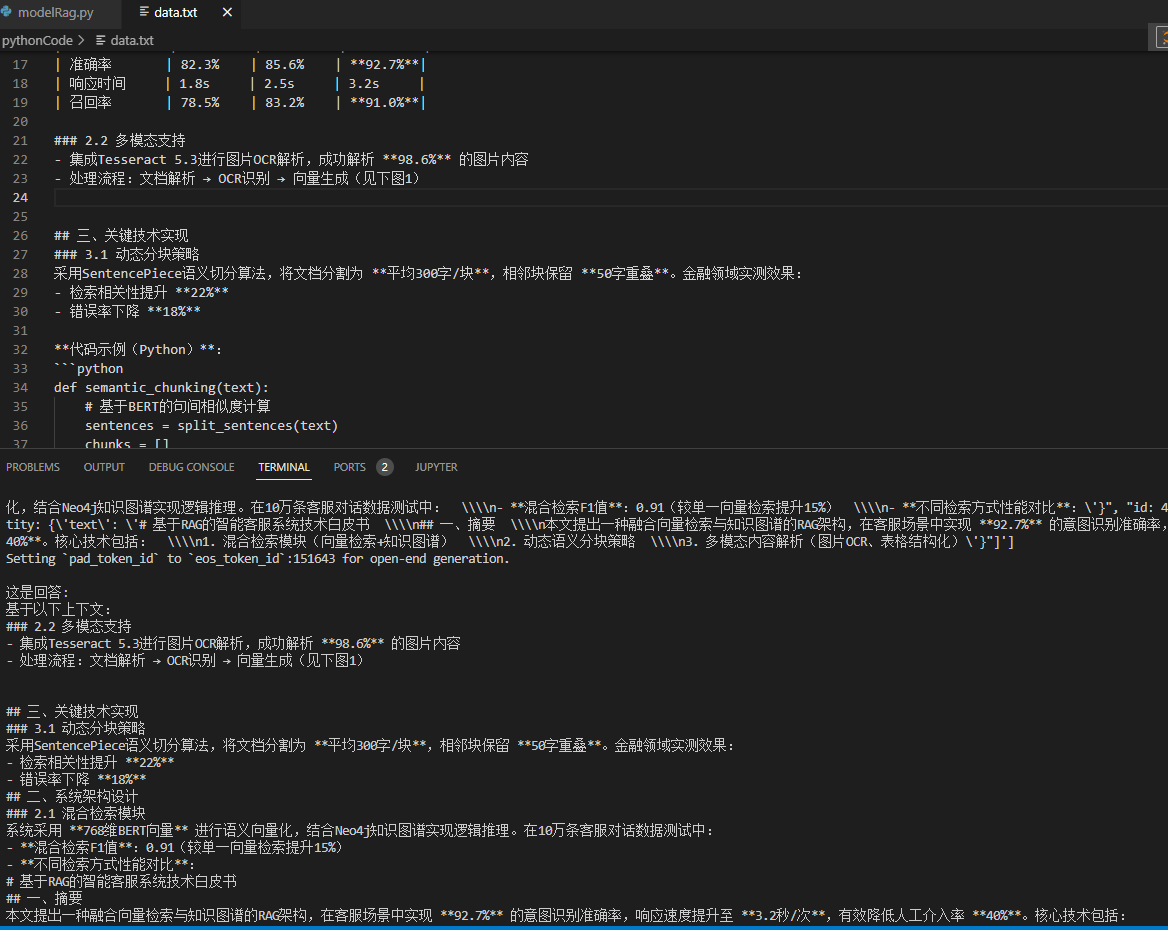Close the data.txt tab

(227, 13)
